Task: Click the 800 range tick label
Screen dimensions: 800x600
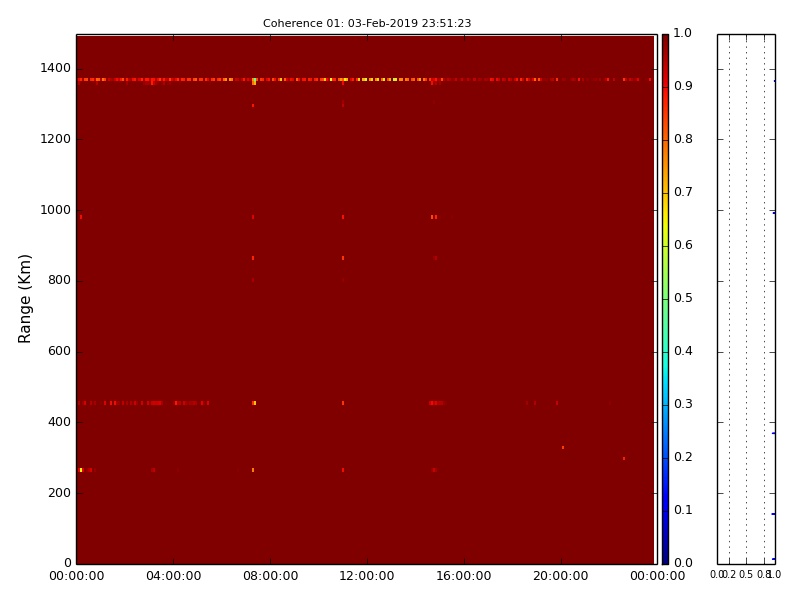Action: coord(59,280)
